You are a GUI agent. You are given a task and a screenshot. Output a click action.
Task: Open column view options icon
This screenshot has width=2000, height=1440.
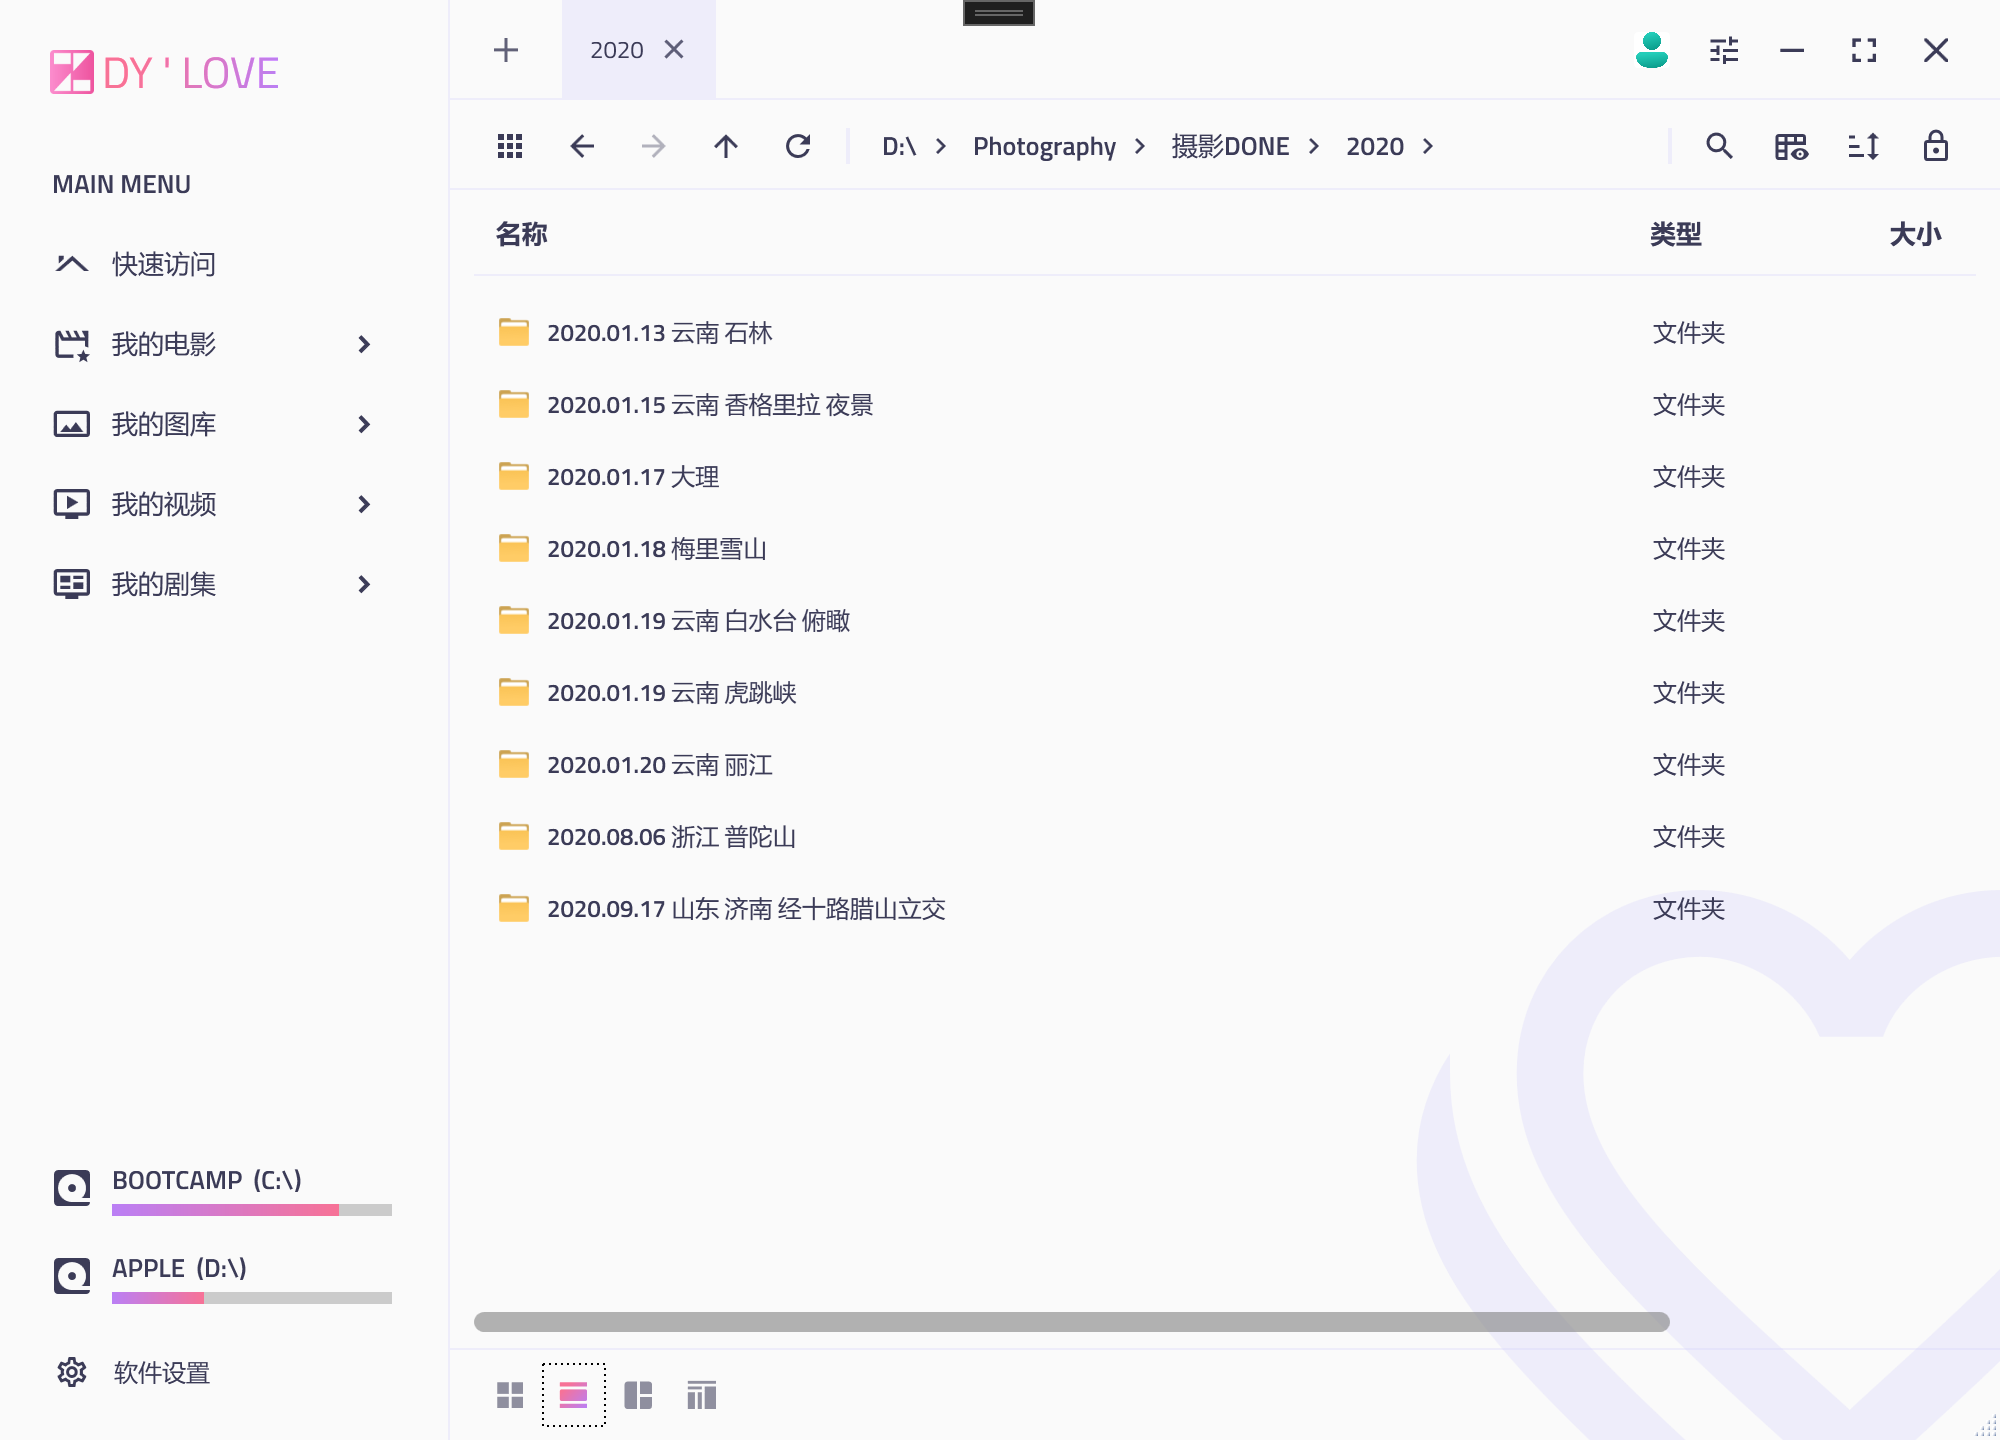[x=1792, y=147]
